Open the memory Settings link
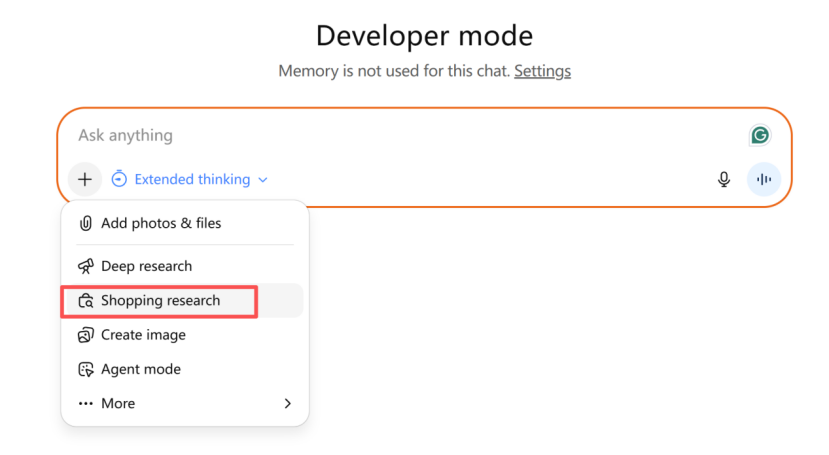The height and width of the screenshot is (455, 829). click(x=542, y=71)
